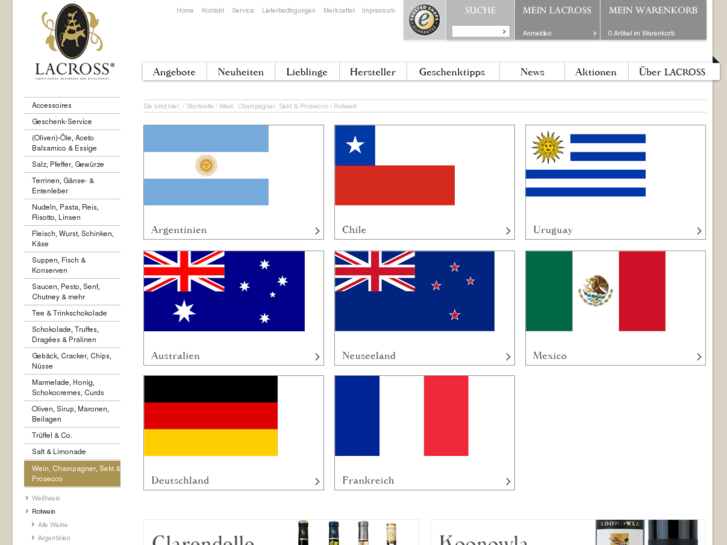Open the Saft & Limonade category
The width and height of the screenshot is (727, 545).
[x=72, y=452]
